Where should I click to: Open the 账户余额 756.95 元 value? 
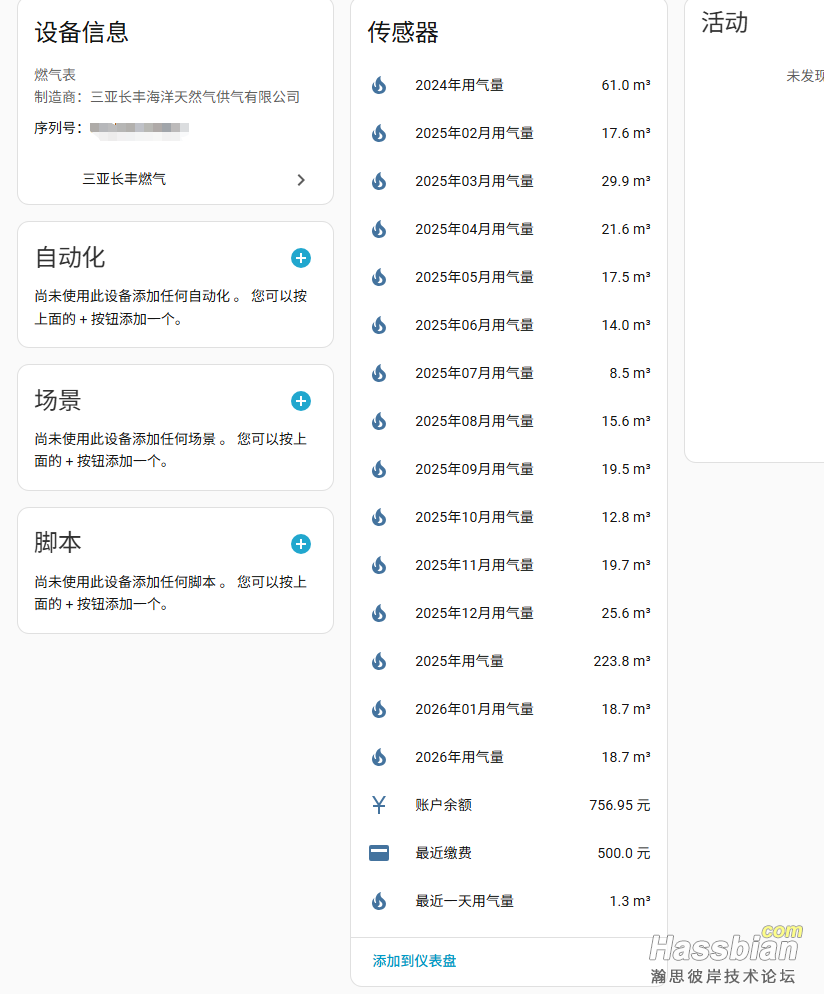(619, 805)
